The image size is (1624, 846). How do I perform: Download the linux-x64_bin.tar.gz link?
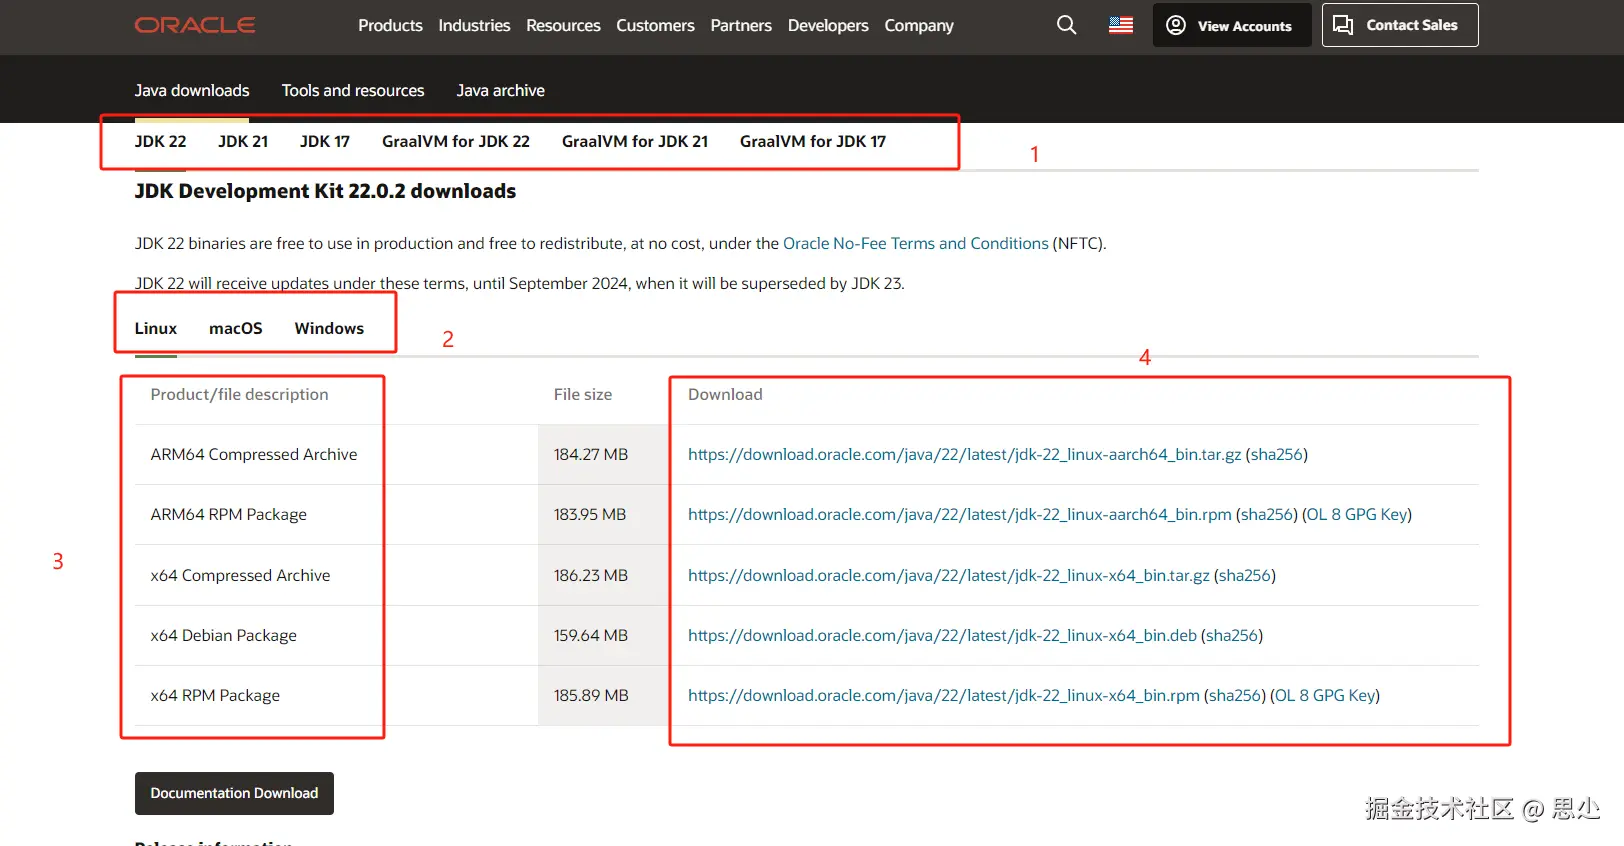tap(949, 575)
